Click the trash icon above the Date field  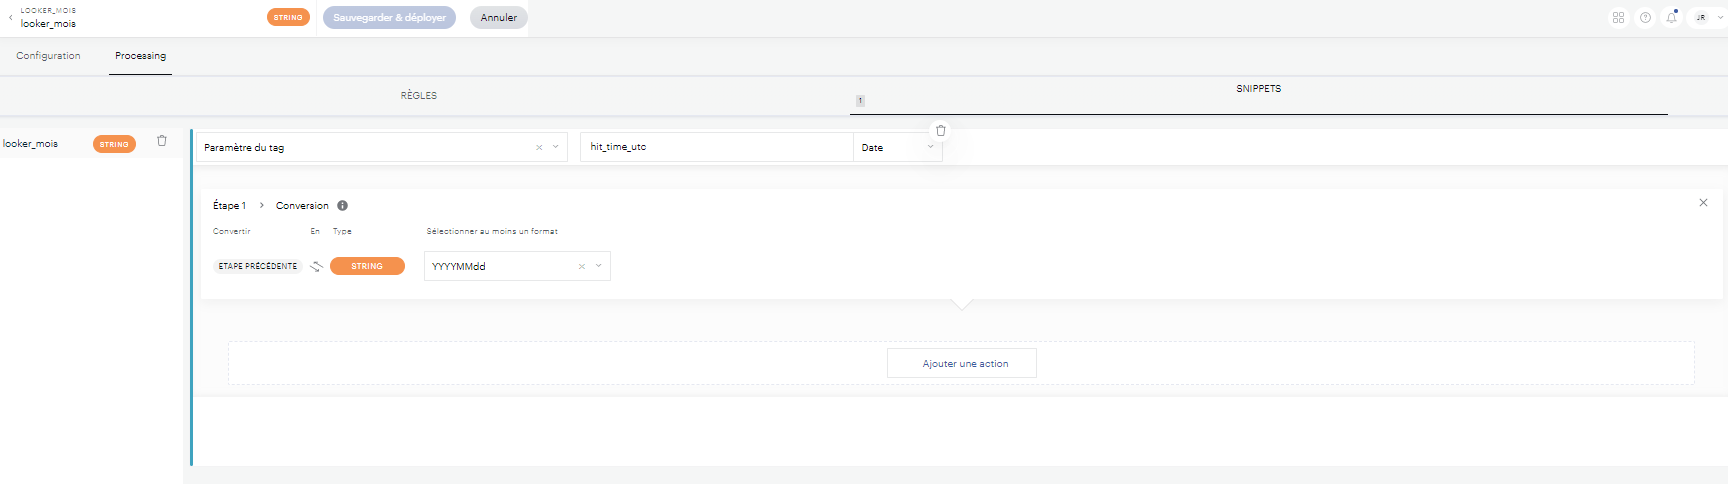click(x=940, y=131)
